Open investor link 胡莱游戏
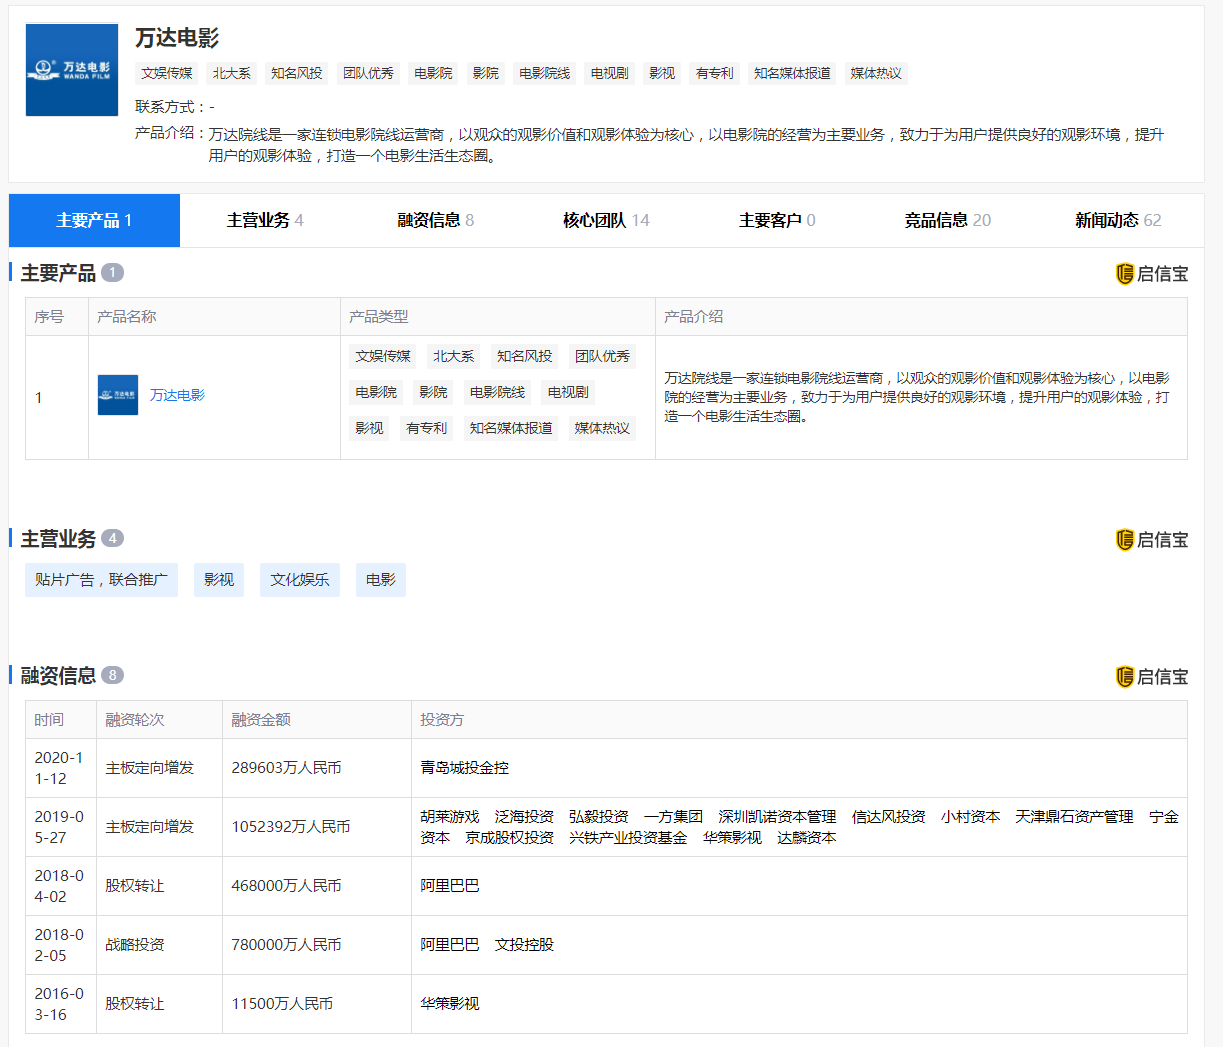 pyautogui.click(x=450, y=817)
